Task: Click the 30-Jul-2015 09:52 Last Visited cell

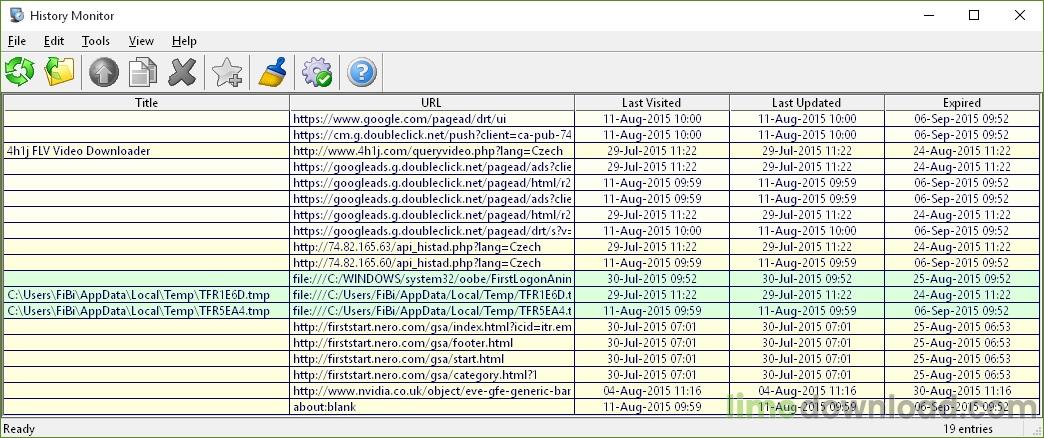Action: 652,279
